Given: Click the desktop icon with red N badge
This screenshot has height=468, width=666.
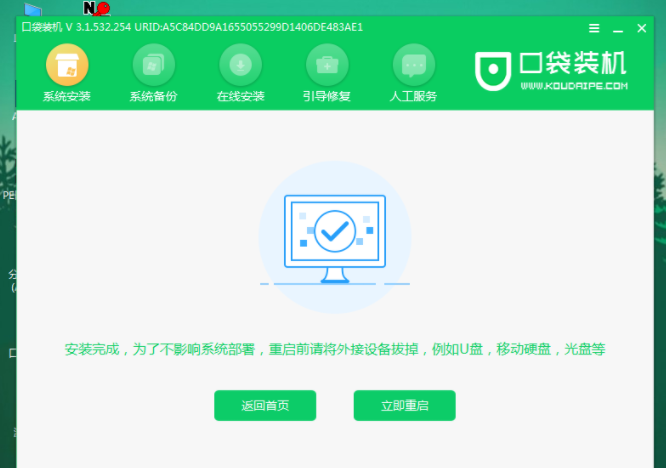Looking at the screenshot, I should click(96, 8).
